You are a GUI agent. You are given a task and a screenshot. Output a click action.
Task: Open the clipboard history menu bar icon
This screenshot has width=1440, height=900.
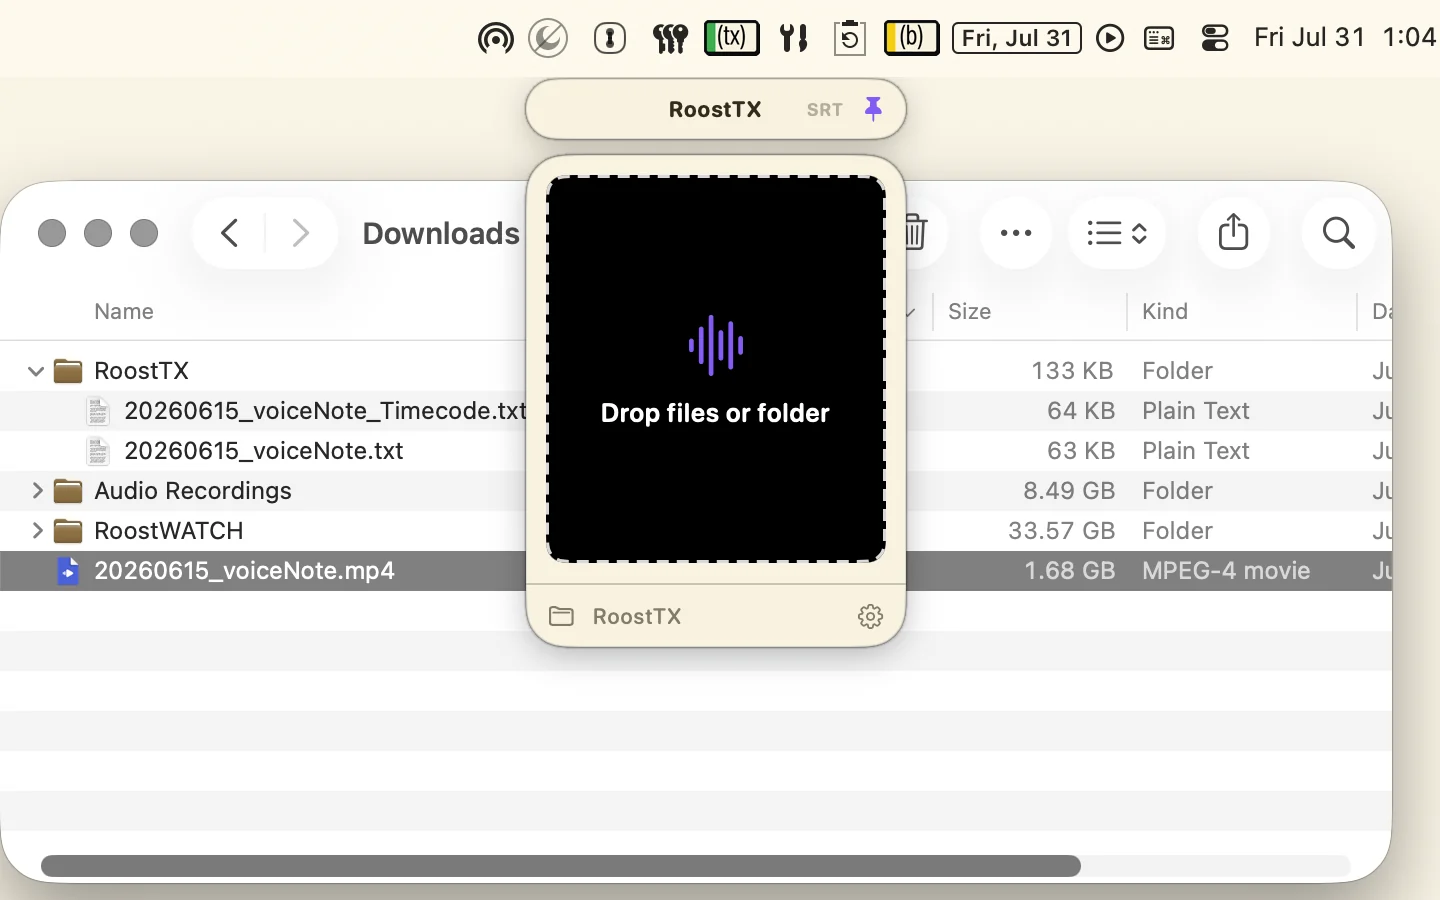[x=850, y=38]
